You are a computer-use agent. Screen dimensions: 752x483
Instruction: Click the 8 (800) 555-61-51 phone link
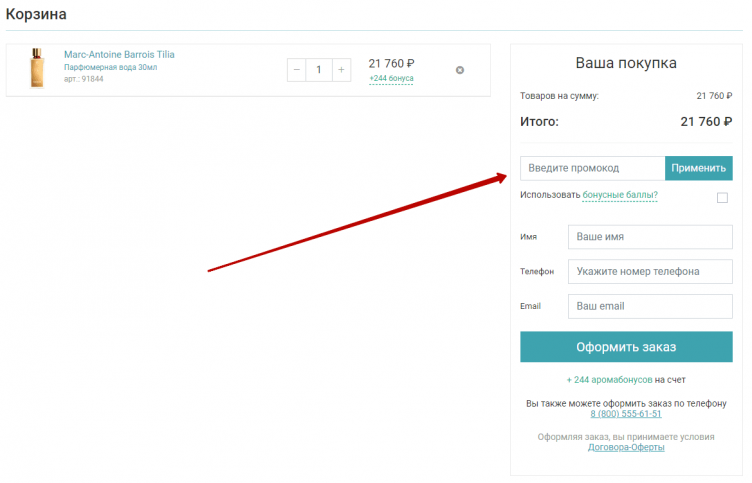coord(625,413)
